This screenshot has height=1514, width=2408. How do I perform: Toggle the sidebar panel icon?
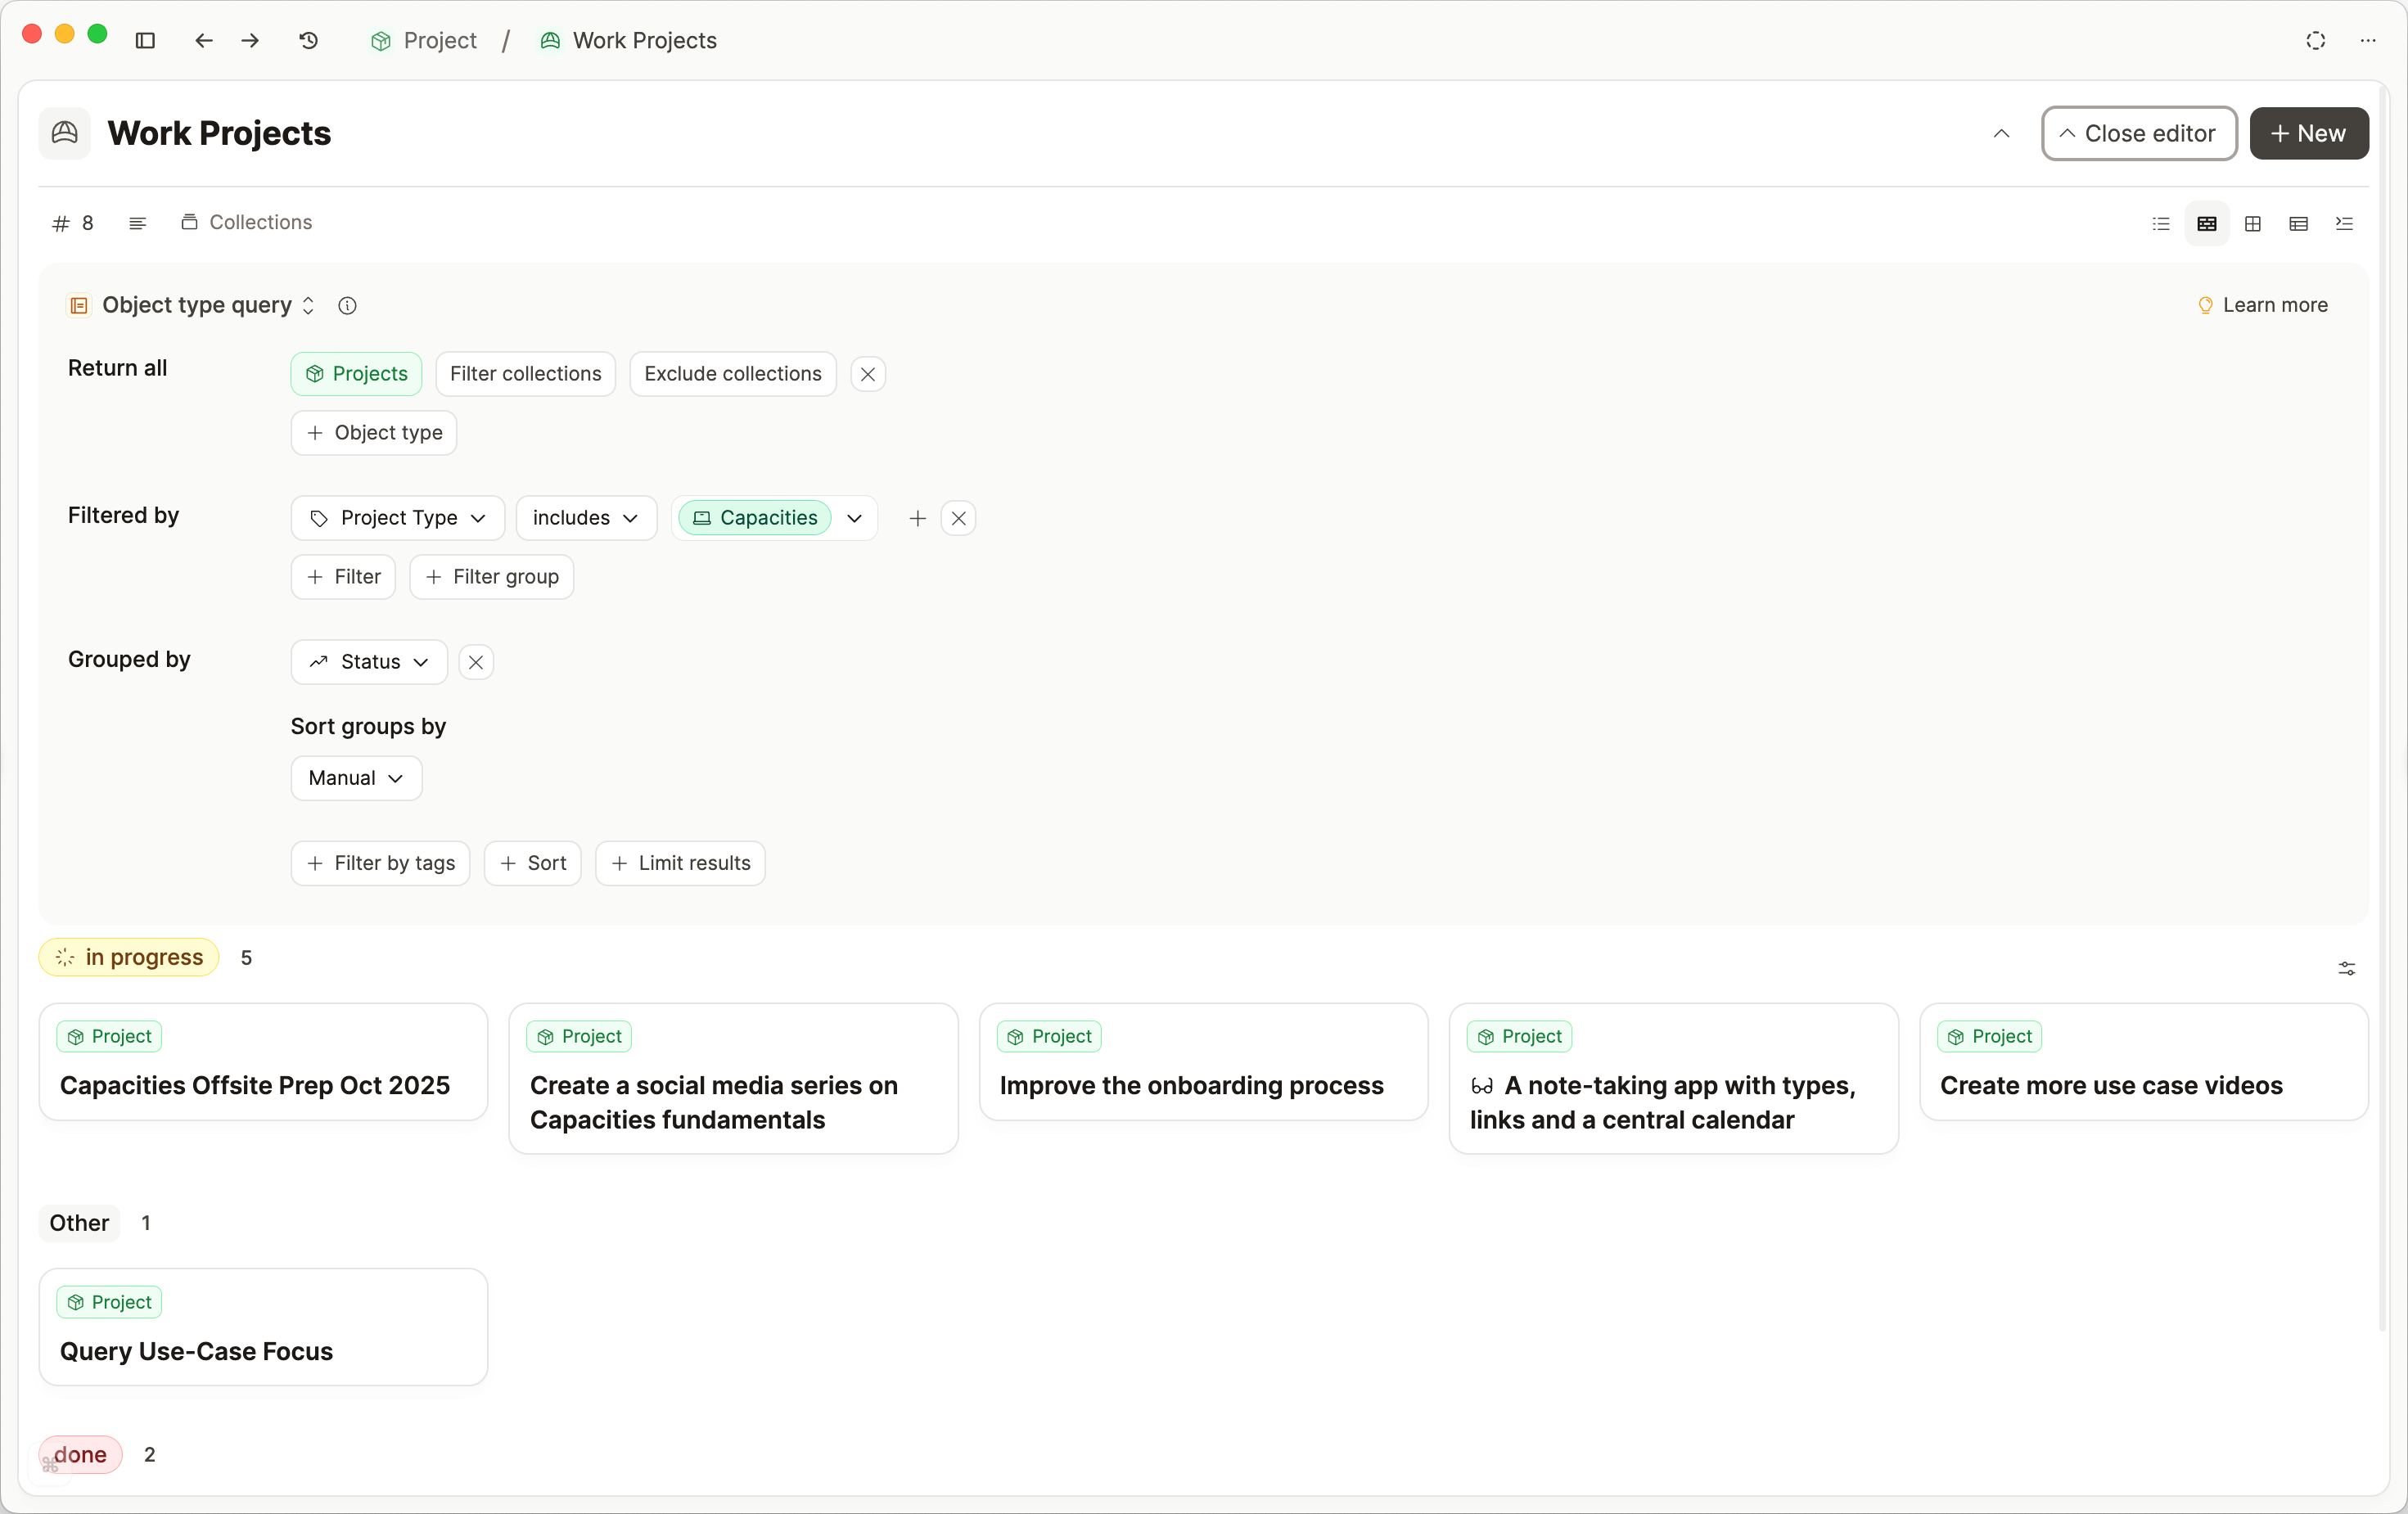click(x=145, y=40)
